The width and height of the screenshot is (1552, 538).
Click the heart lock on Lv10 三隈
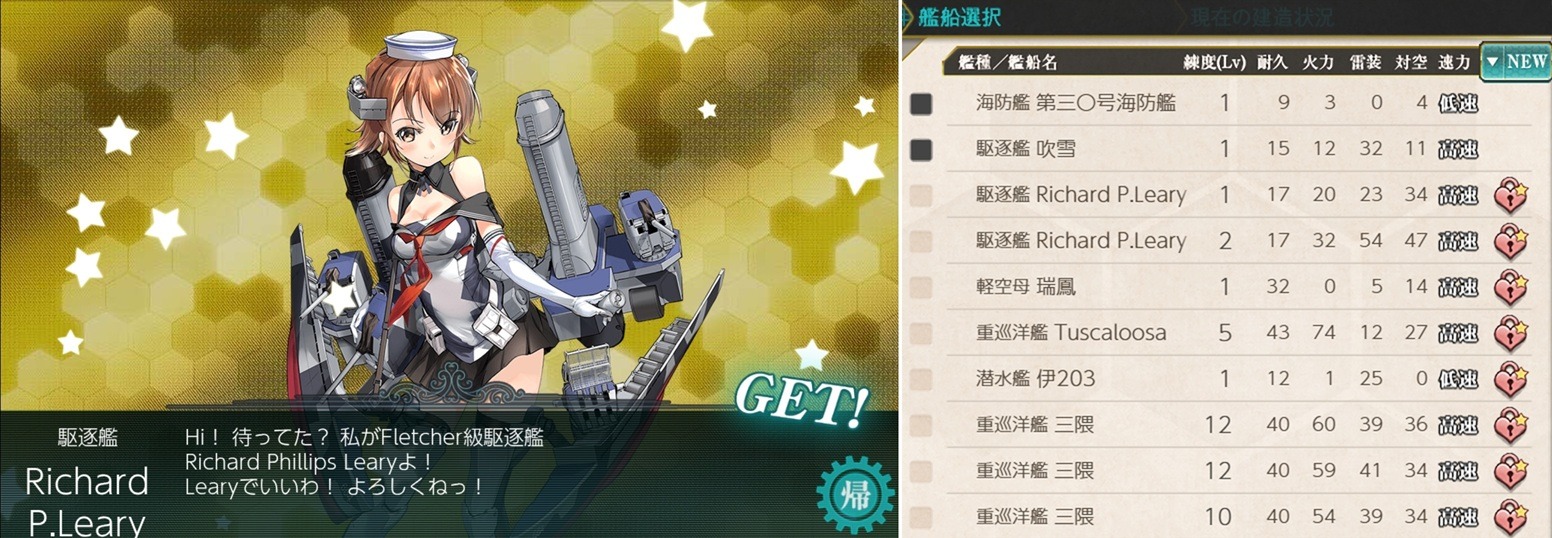pyautogui.click(x=1511, y=517)
